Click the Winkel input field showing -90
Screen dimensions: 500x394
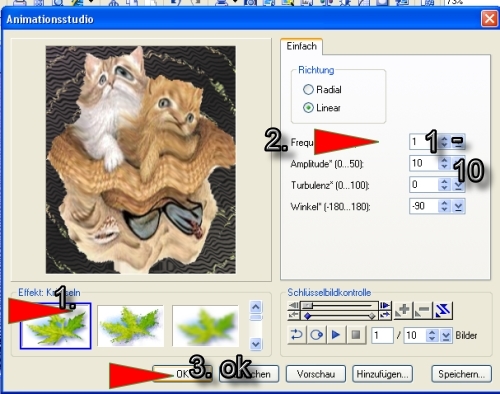pyautogui.click(x=424, y=207)
